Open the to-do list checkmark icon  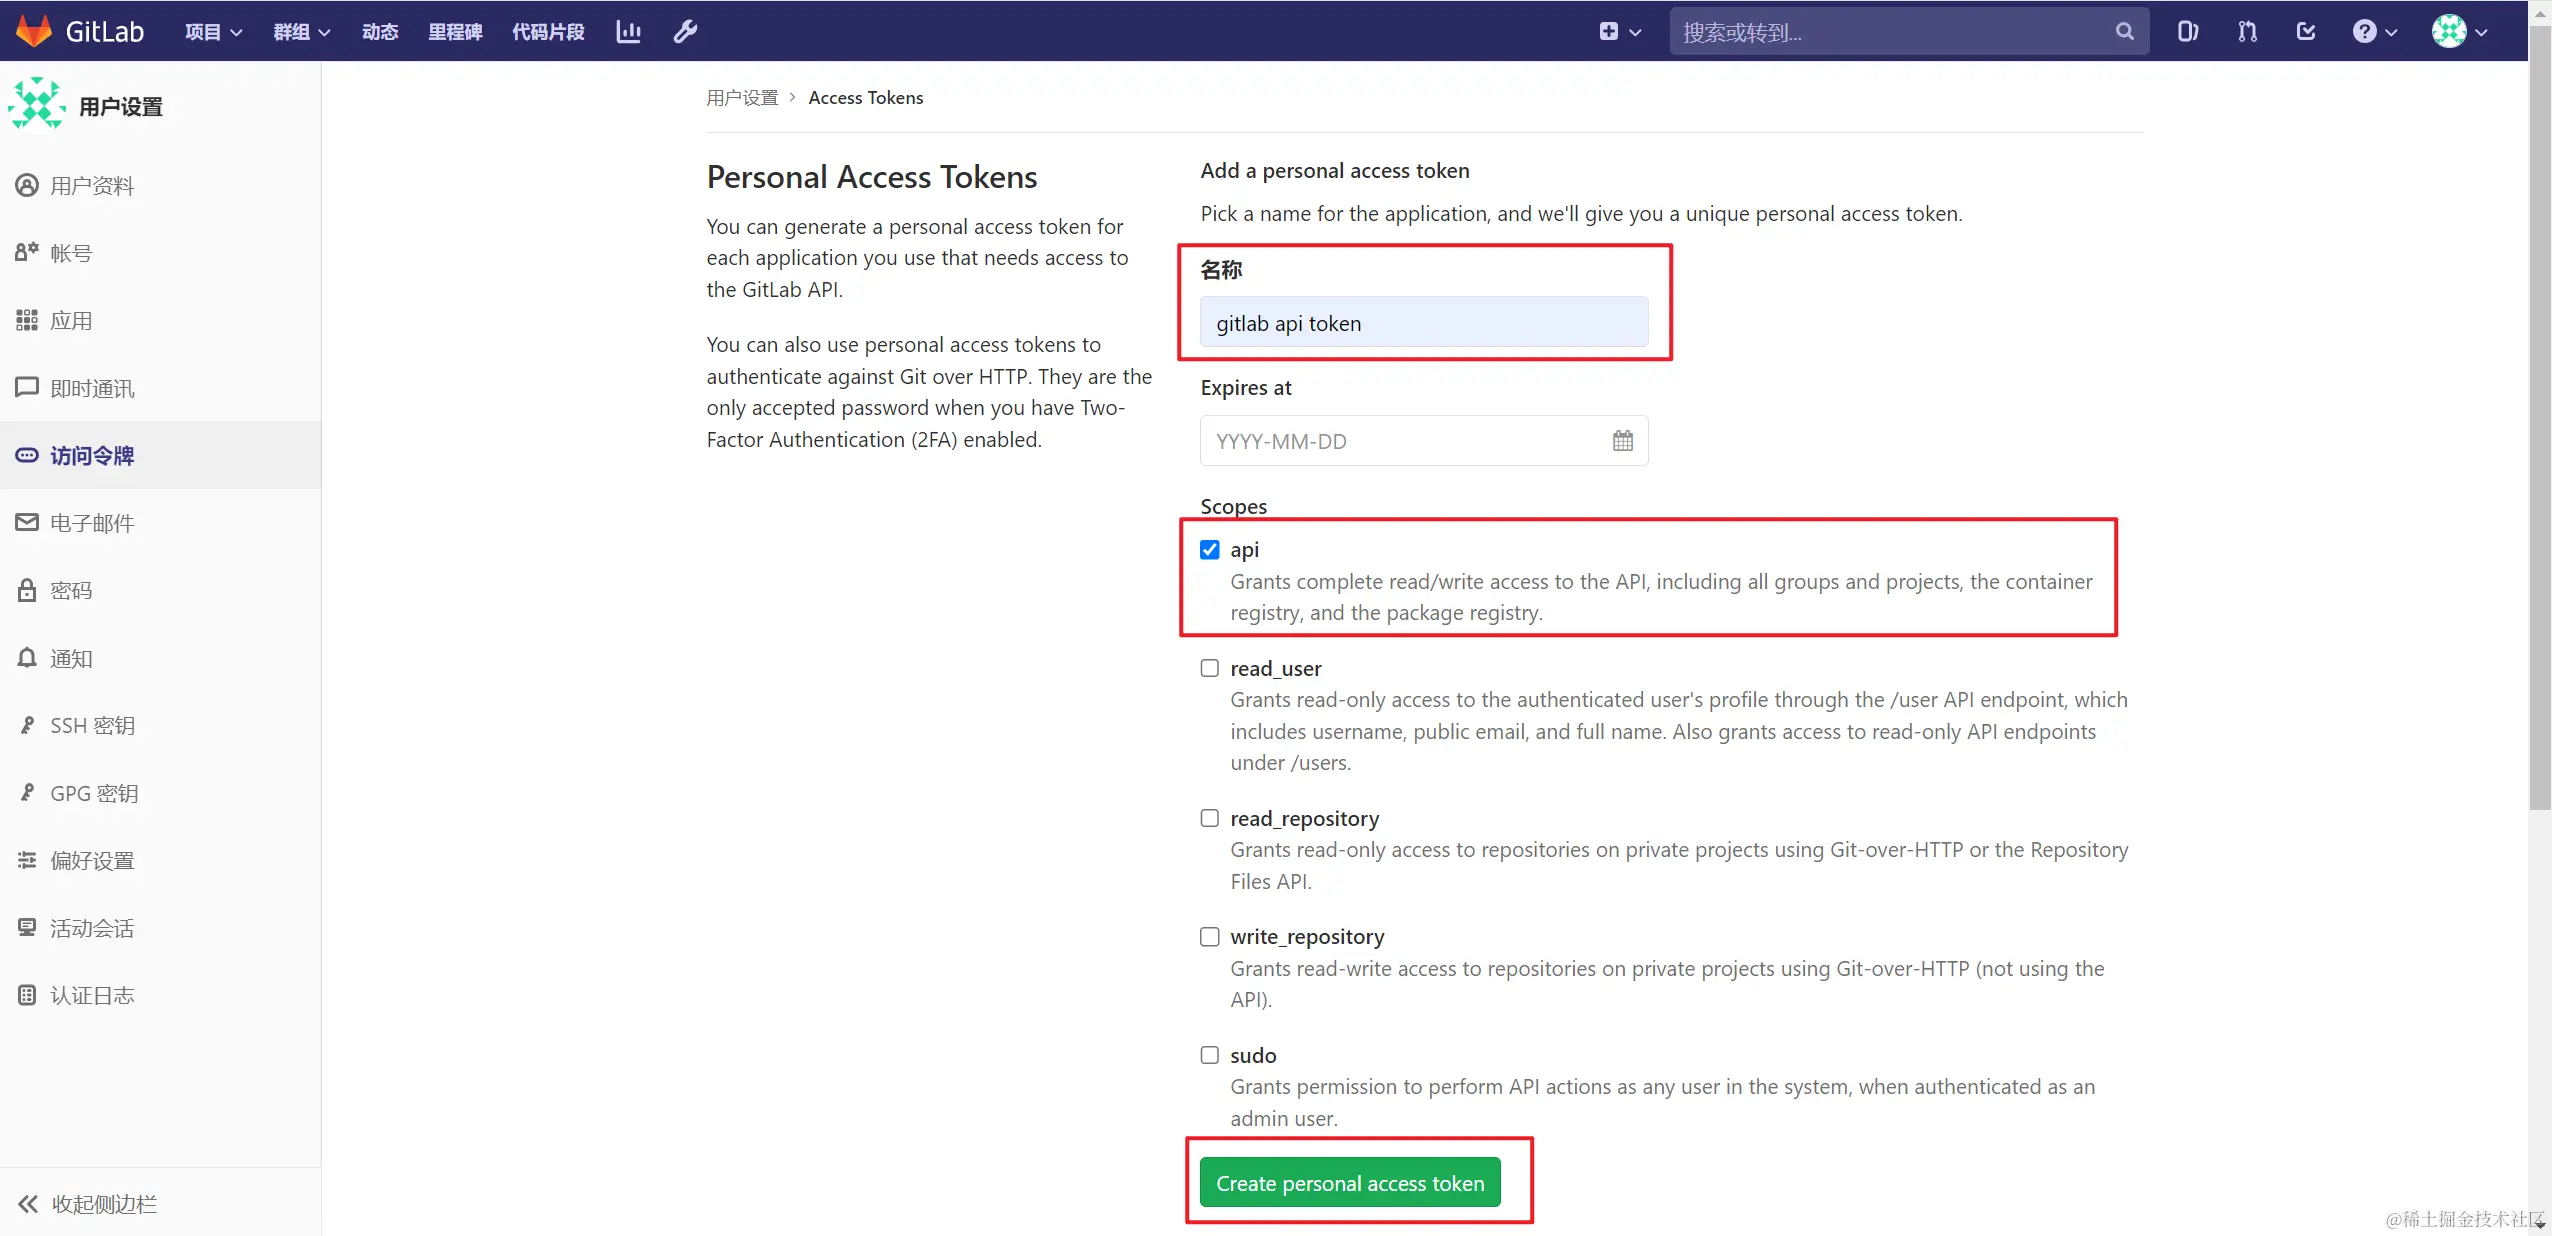(x=2306, y=32)
